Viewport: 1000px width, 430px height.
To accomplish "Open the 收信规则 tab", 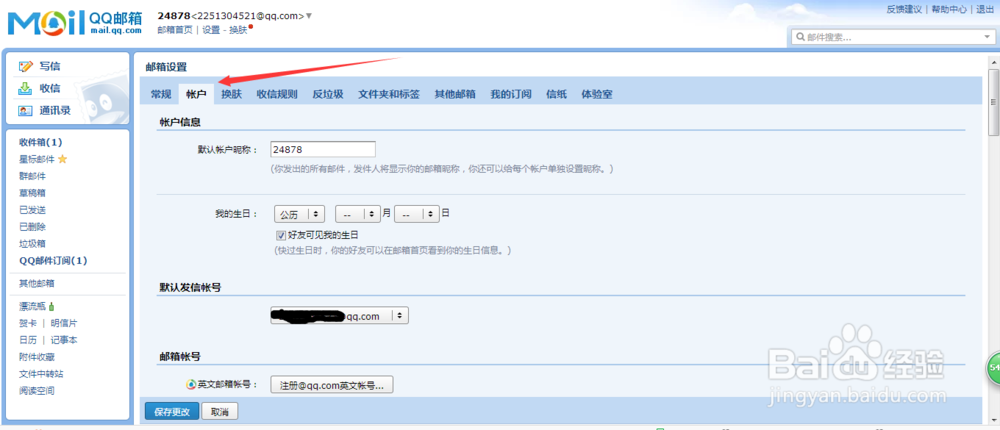I will point(277,94).
